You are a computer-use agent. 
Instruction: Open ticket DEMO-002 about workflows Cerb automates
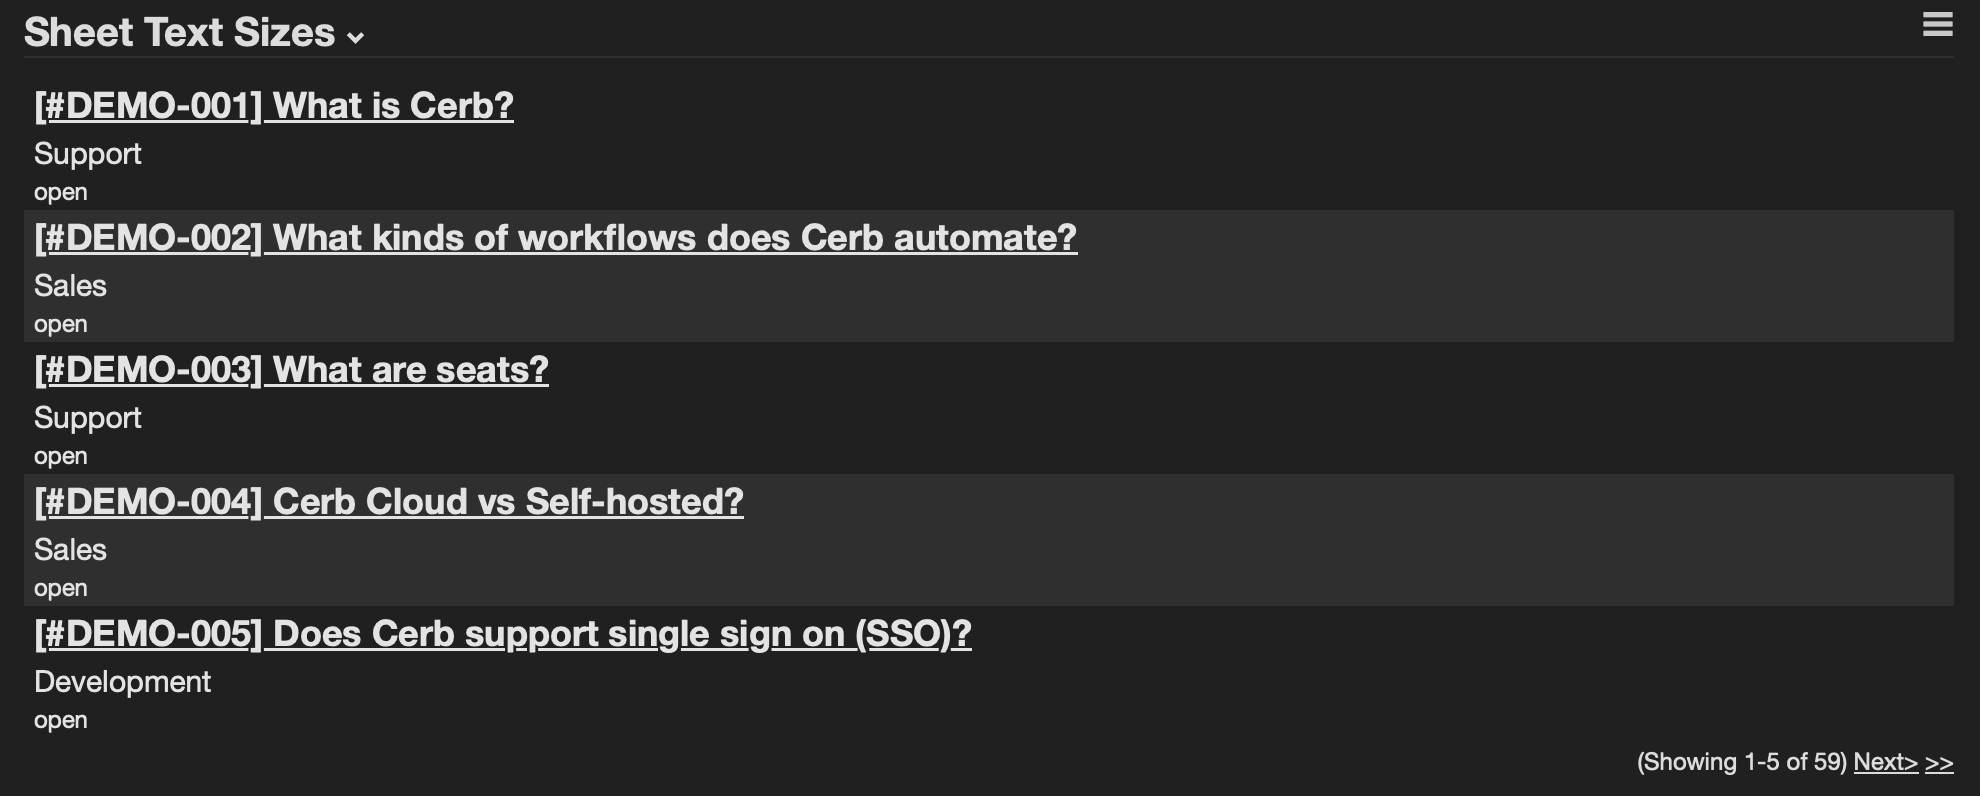(555, 238)
